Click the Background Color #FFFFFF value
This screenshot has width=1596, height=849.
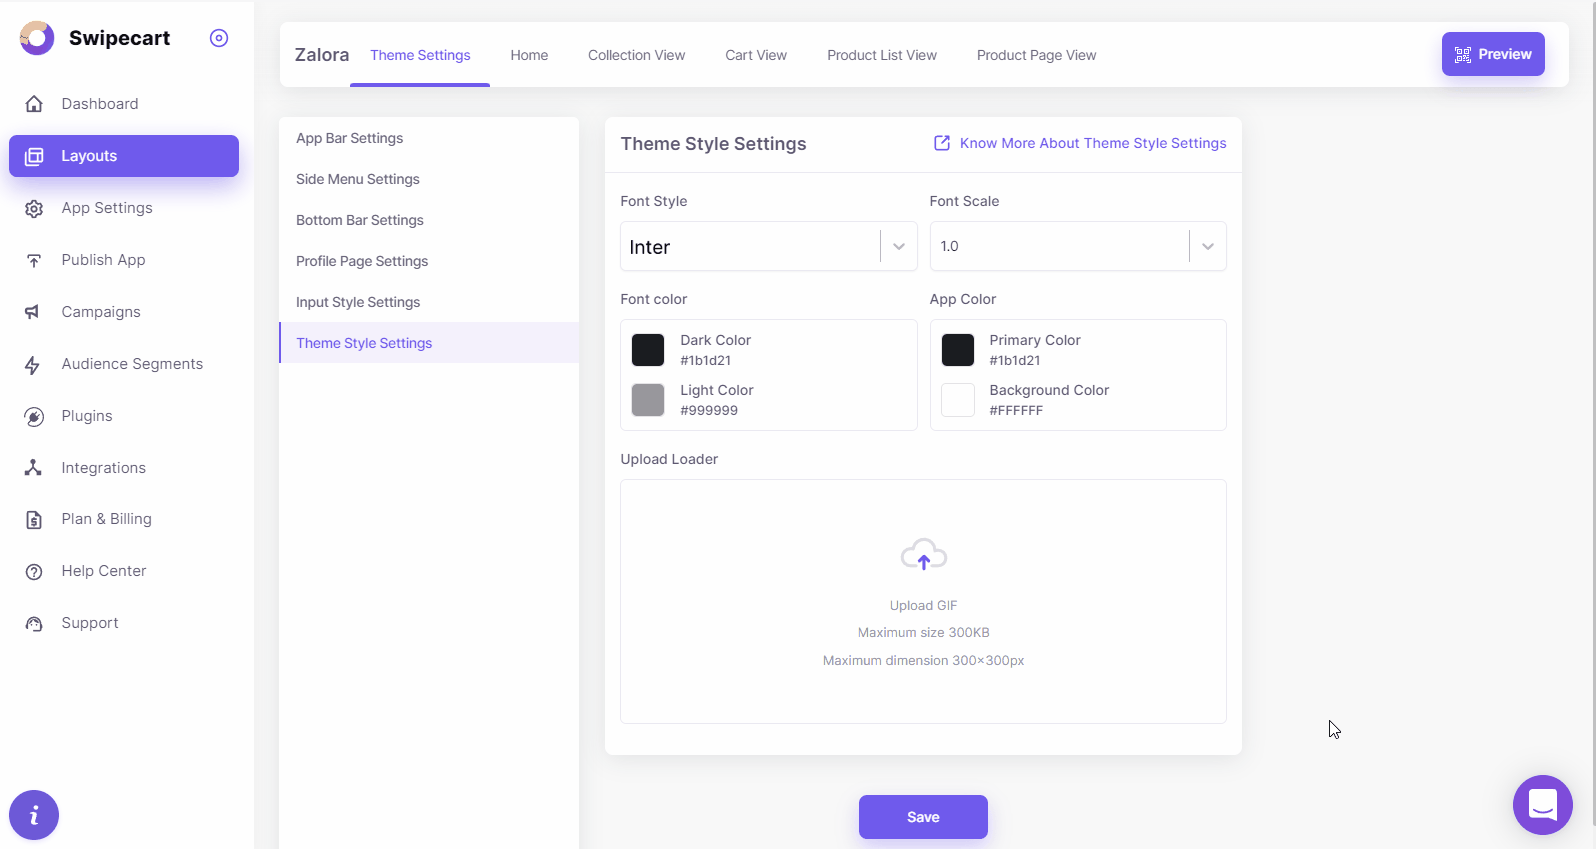pos(1016,411)
